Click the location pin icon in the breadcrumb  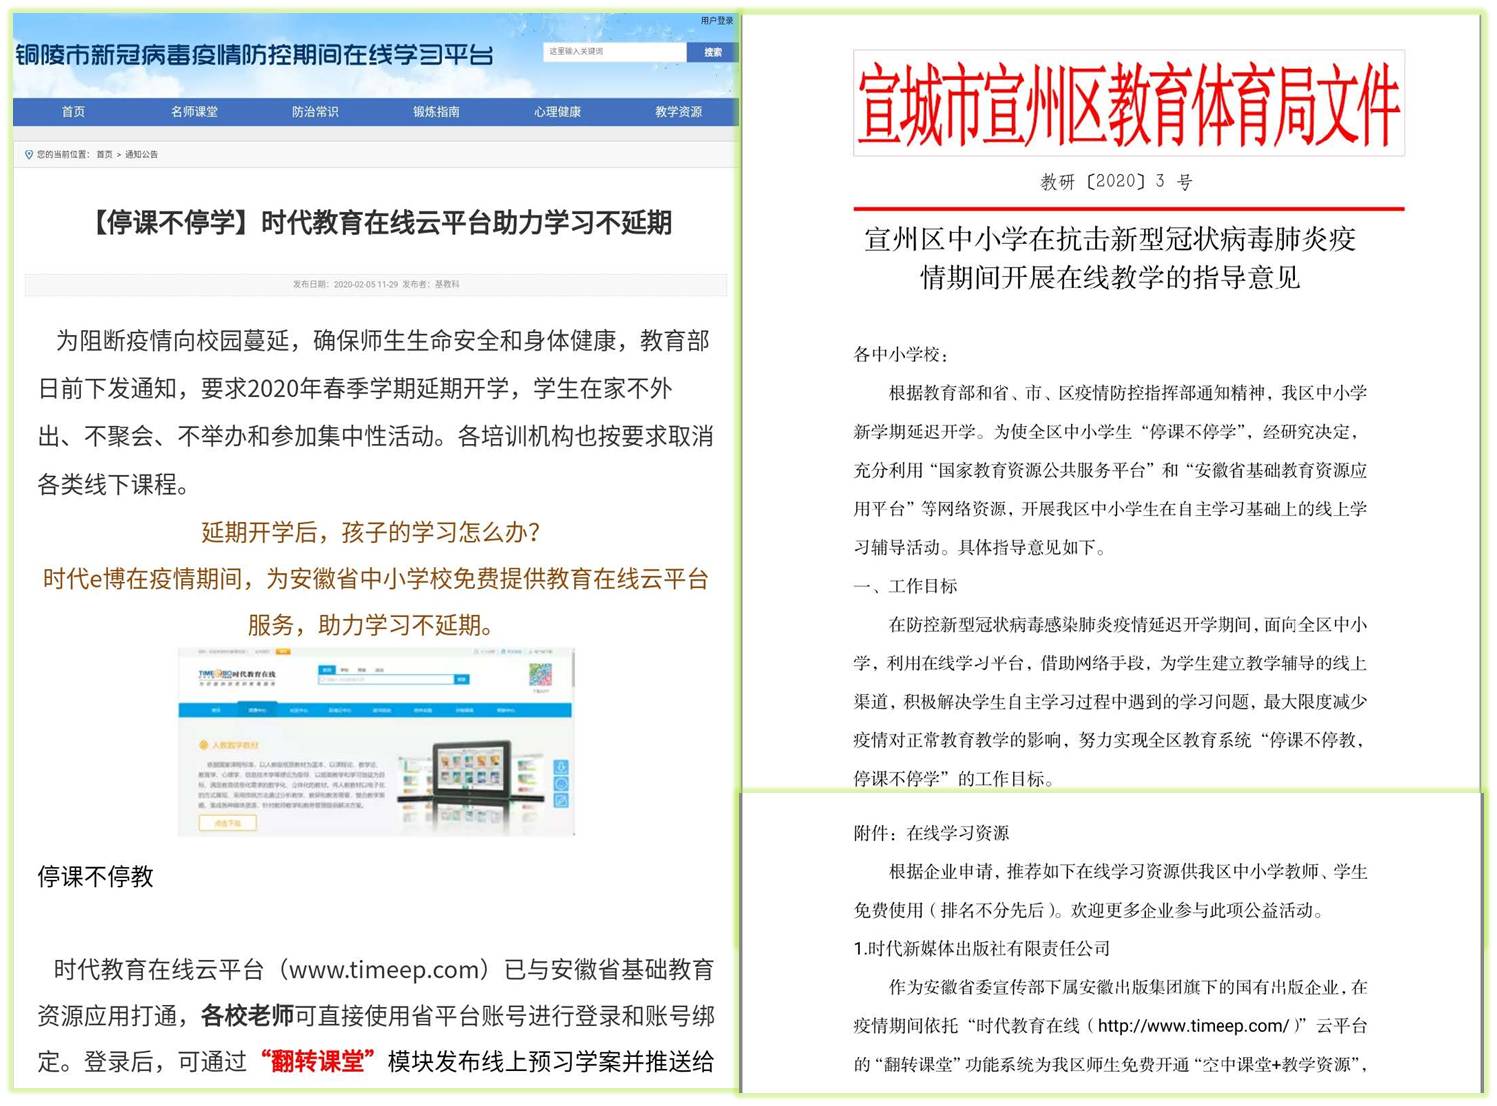[x=29, y=154]
